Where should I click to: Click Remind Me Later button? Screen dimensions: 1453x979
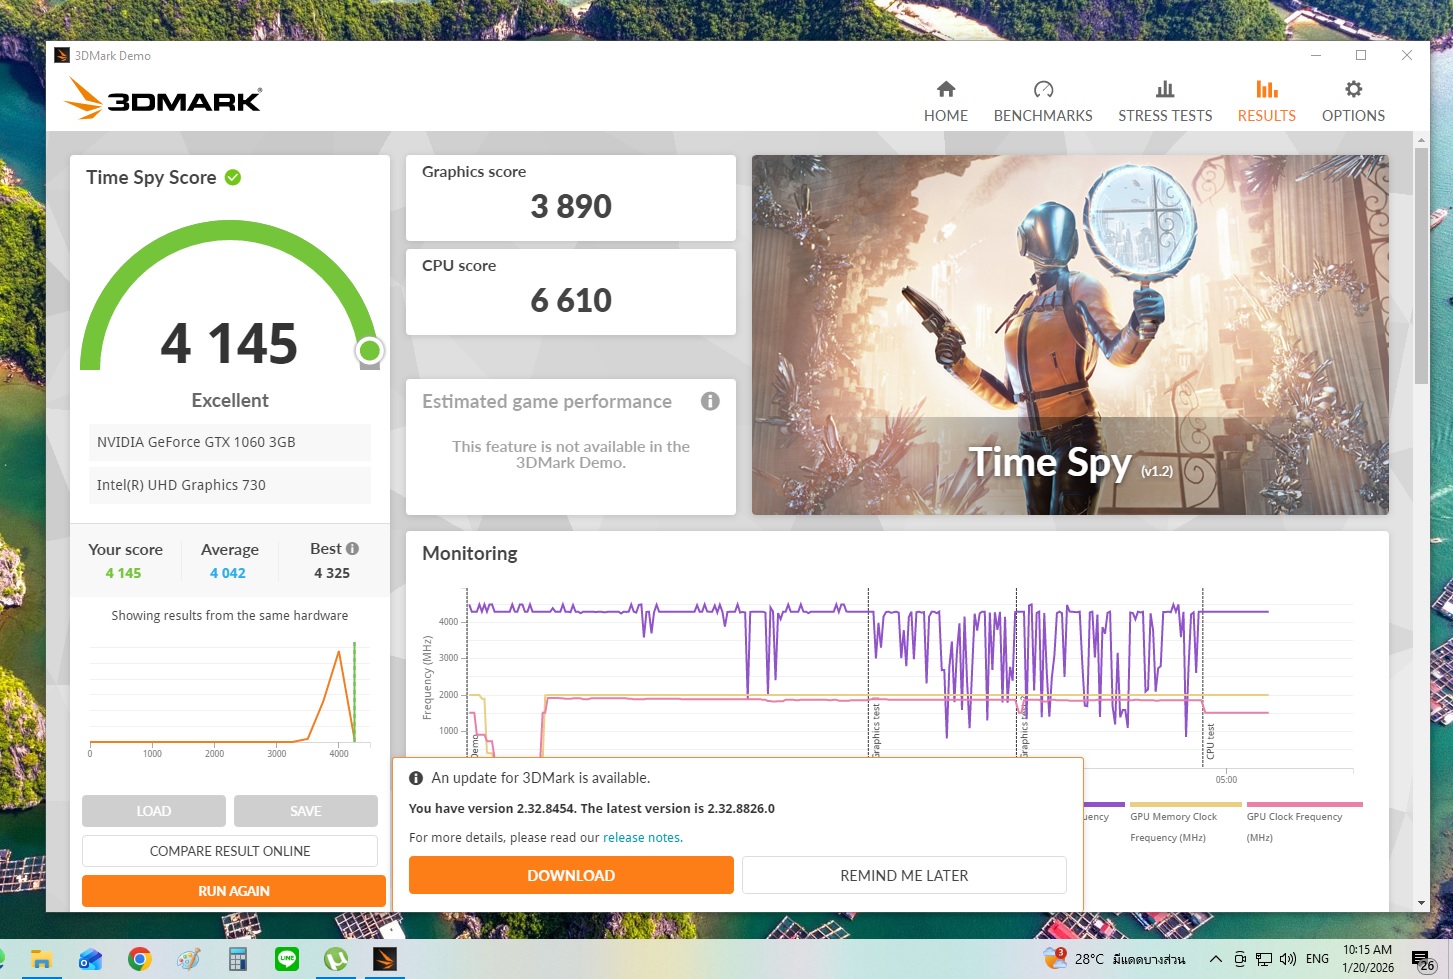[904, 875]
